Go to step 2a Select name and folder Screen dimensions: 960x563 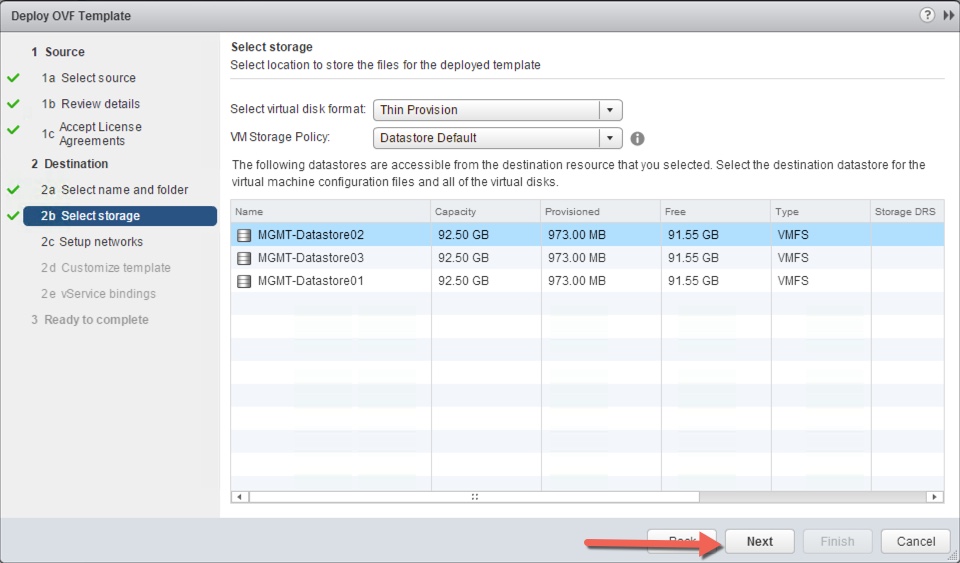(x=124, y=190)
